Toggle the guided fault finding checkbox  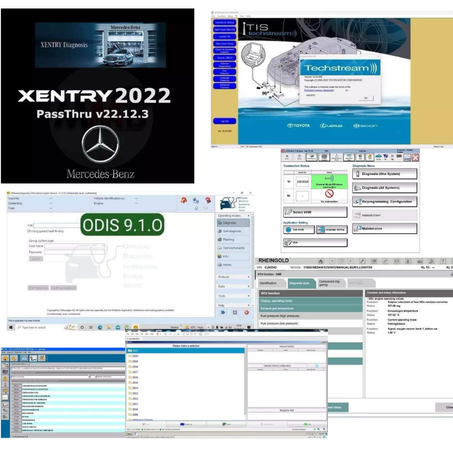point(29,231)
